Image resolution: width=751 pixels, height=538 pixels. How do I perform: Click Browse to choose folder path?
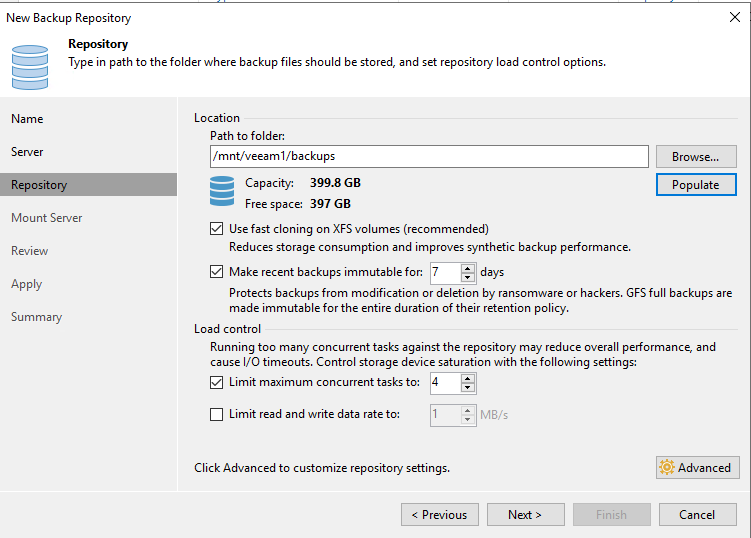click(x=696, y=157)
